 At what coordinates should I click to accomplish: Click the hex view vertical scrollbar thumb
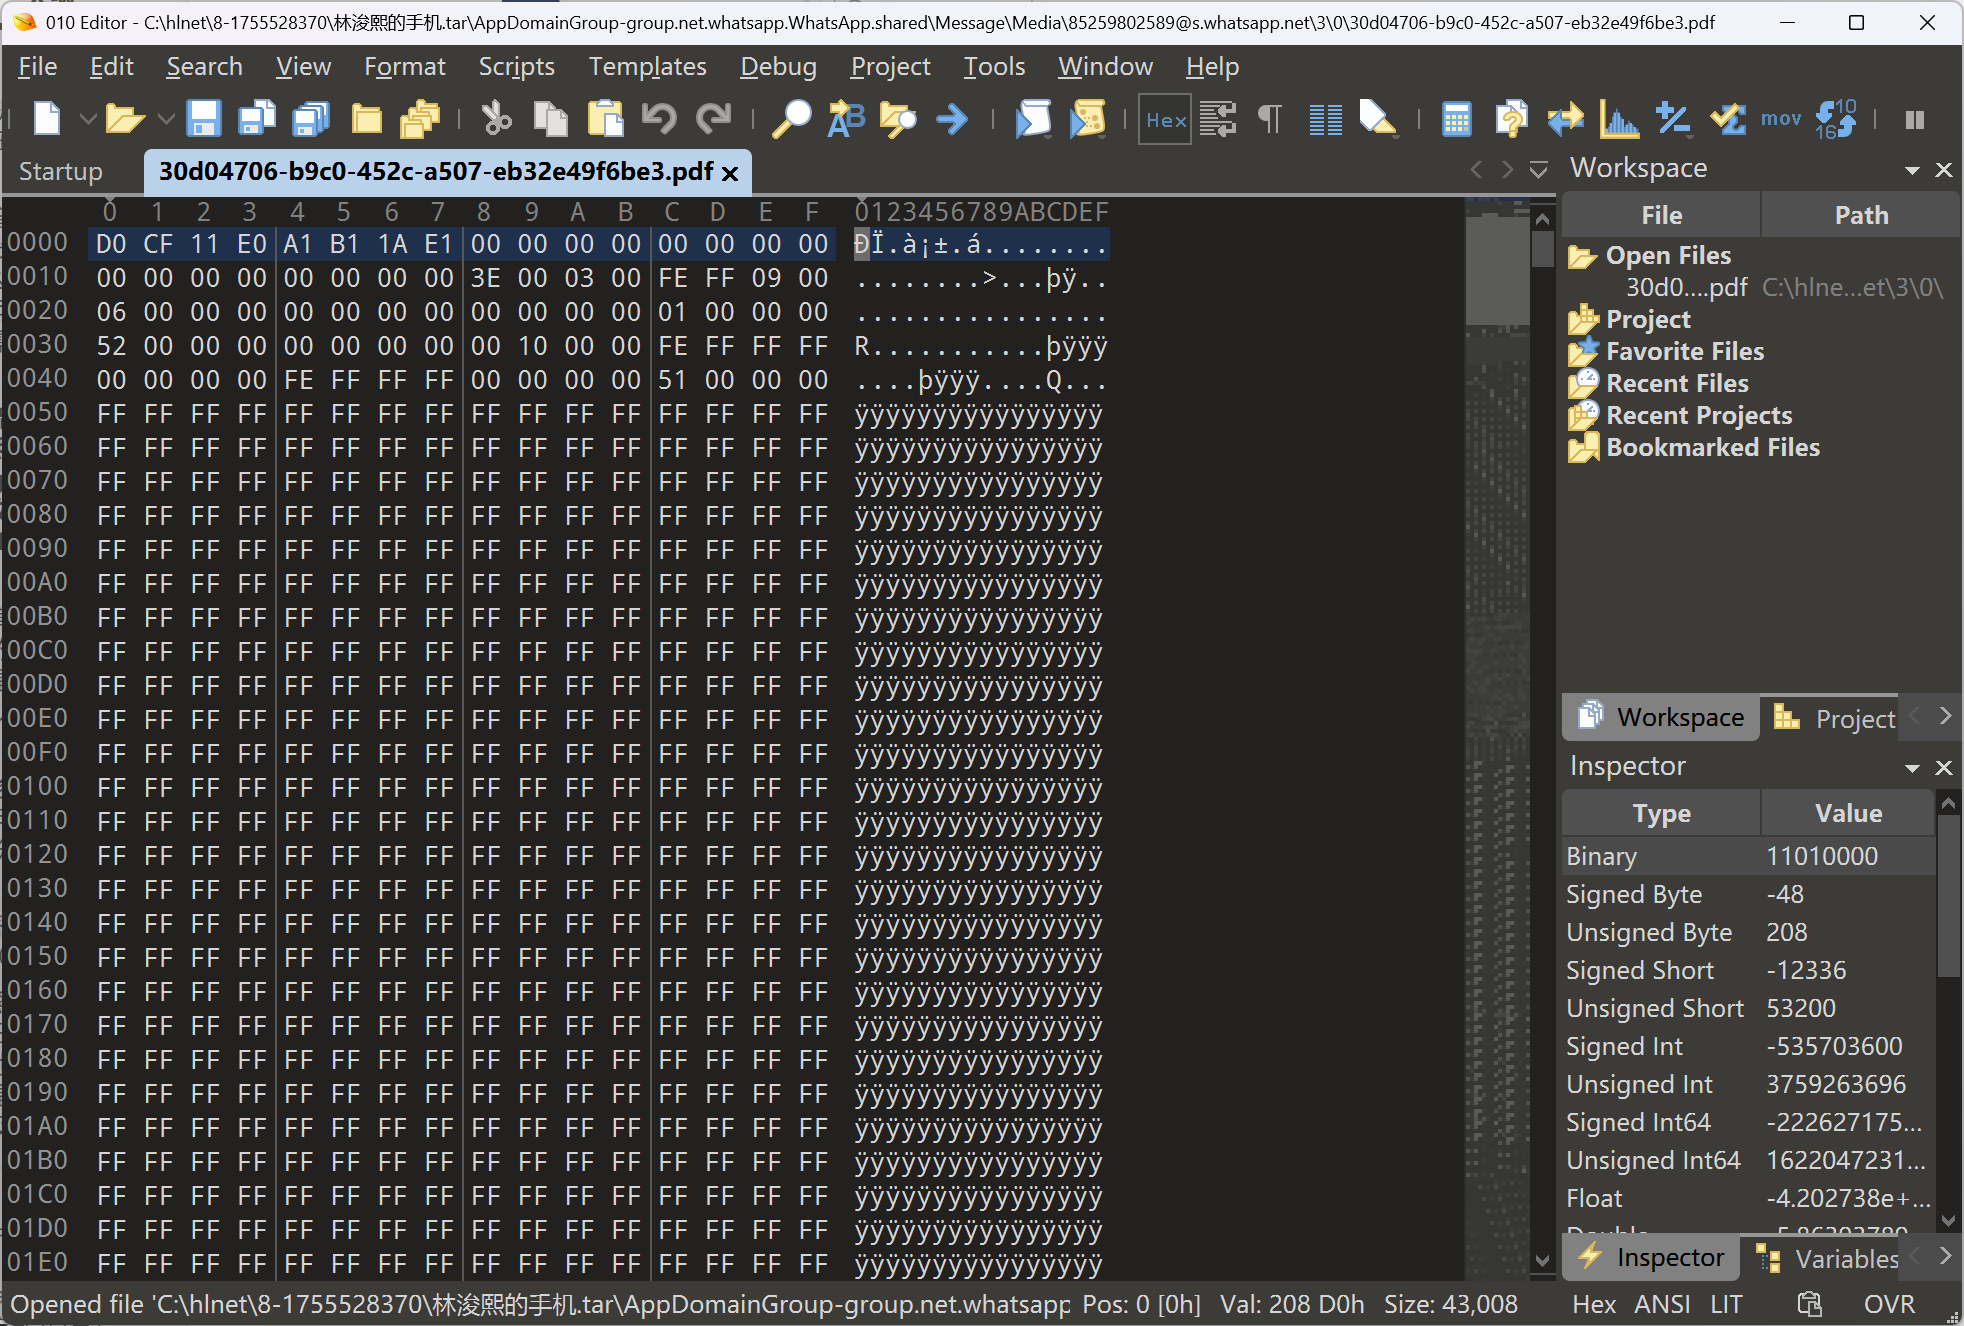click(x=1542, y=248)
